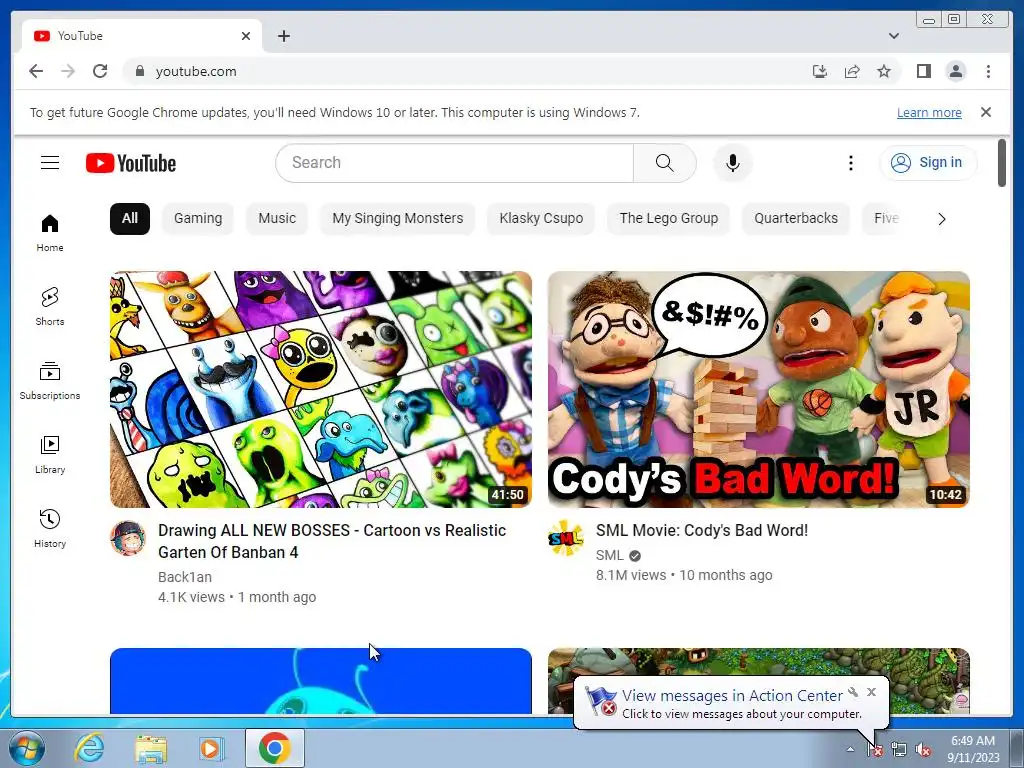1024x768 pixels.
Task: Open Garten Of Banban drawing thumbnail
Action: tap(321, 389)
